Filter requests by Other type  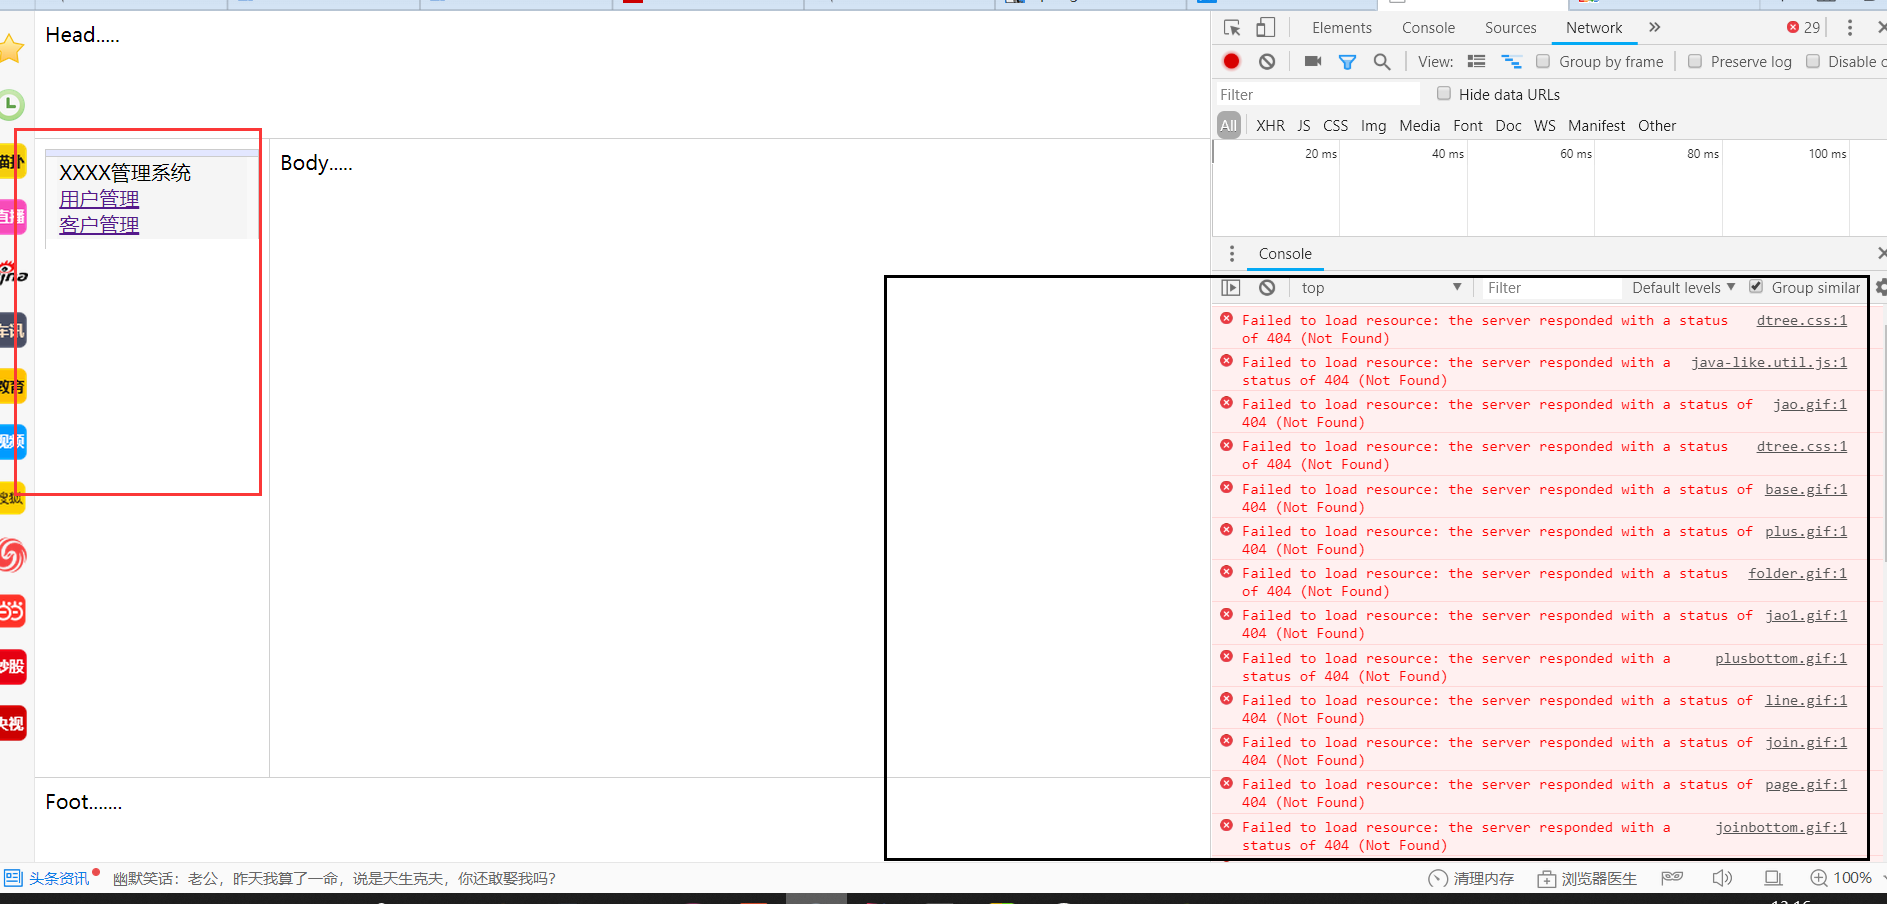tap(1657, 126)
